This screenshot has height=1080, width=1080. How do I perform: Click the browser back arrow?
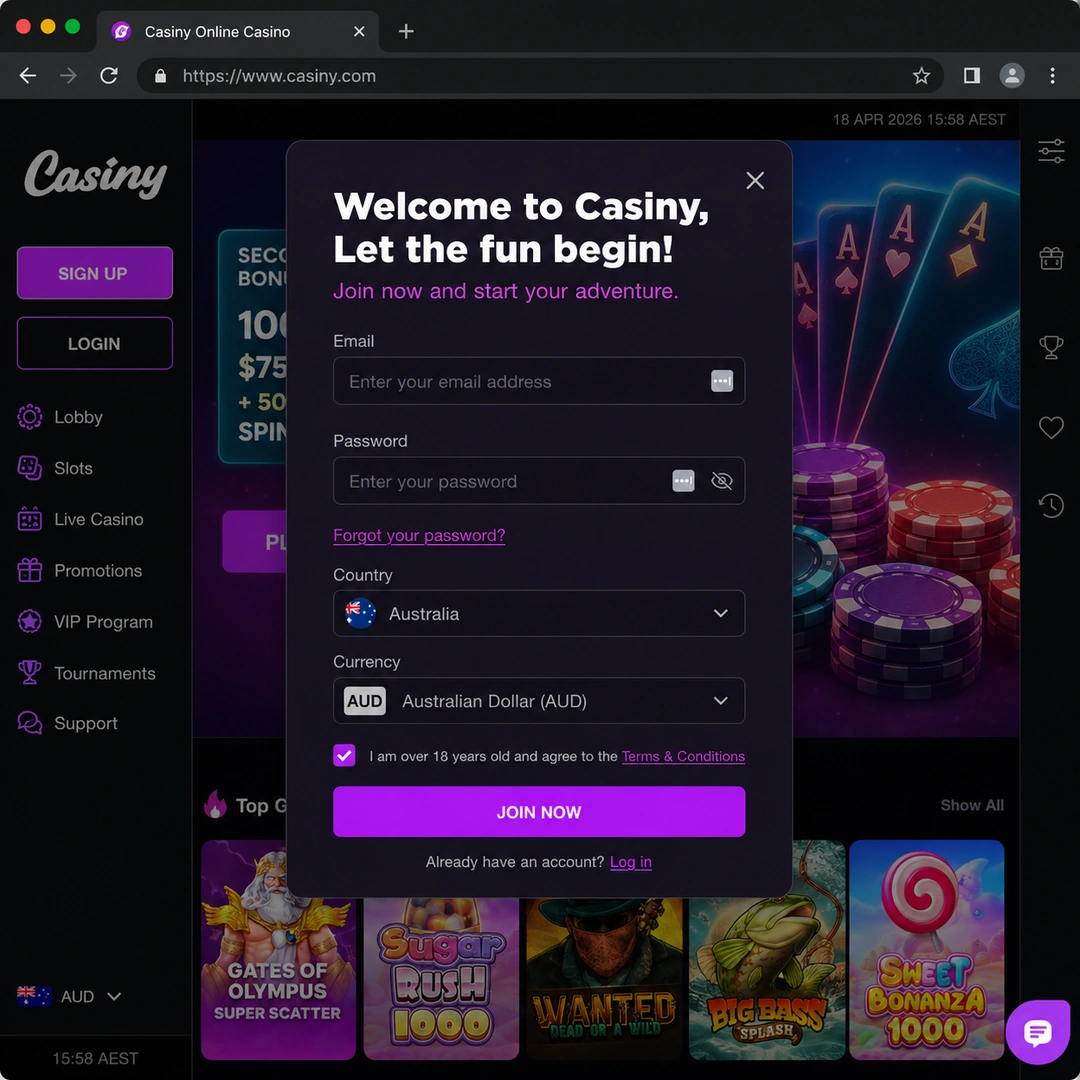(28, 76)
